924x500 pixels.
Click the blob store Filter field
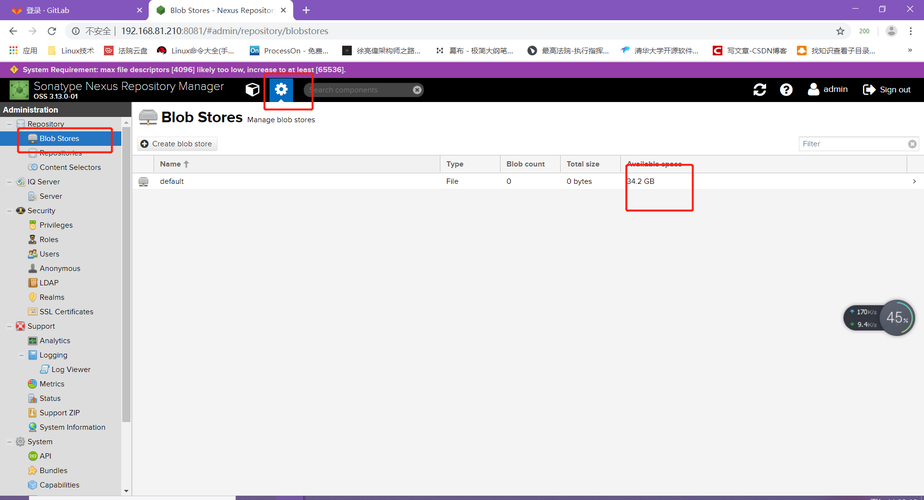[x=853, y=144]
